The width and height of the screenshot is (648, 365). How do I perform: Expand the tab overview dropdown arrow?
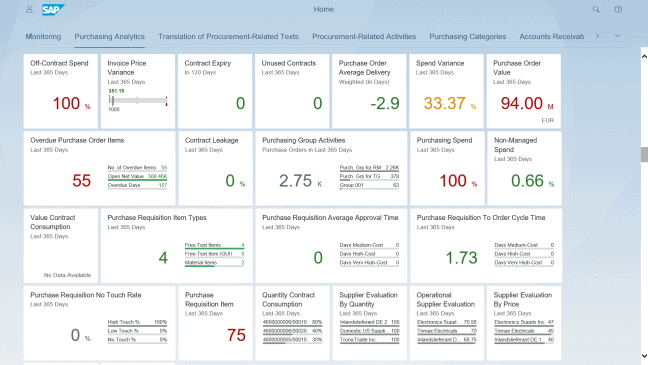click(x=617, y=36)
